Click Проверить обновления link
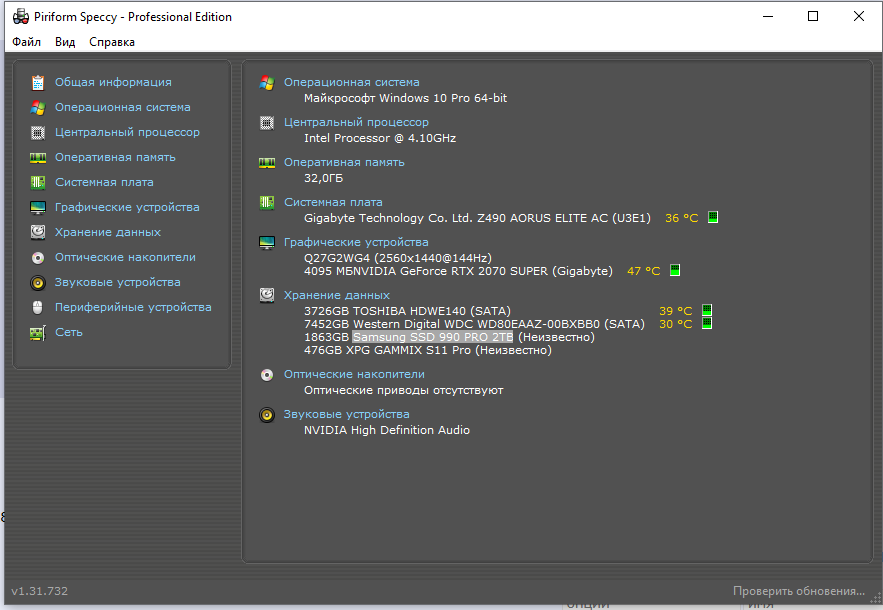The width and height of the screenshot is (883, 610). [x=799, y=591]
